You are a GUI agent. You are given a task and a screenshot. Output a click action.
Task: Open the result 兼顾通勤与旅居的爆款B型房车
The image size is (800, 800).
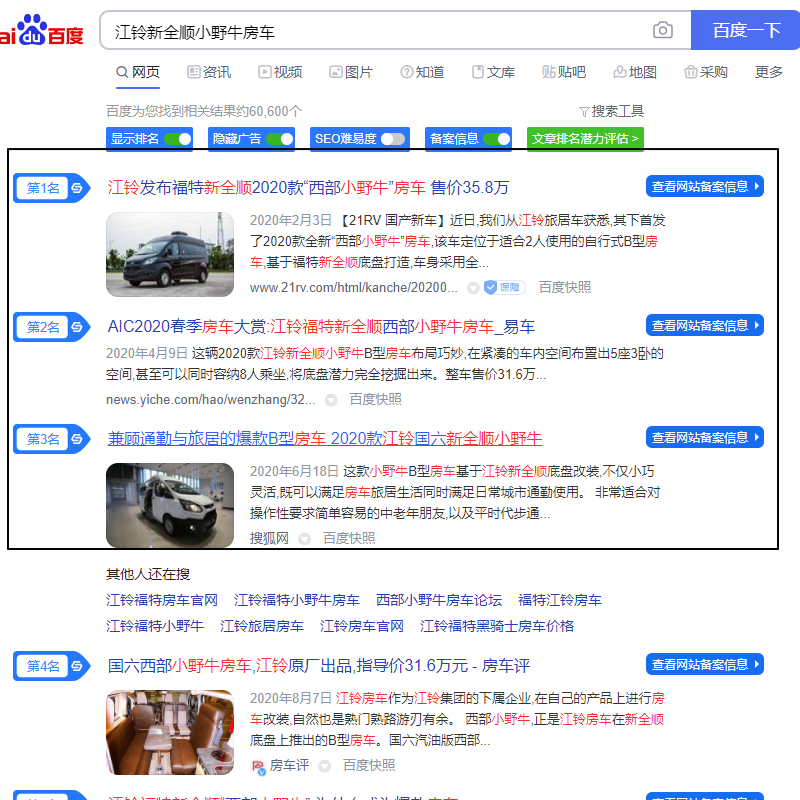tap(324, 439)
